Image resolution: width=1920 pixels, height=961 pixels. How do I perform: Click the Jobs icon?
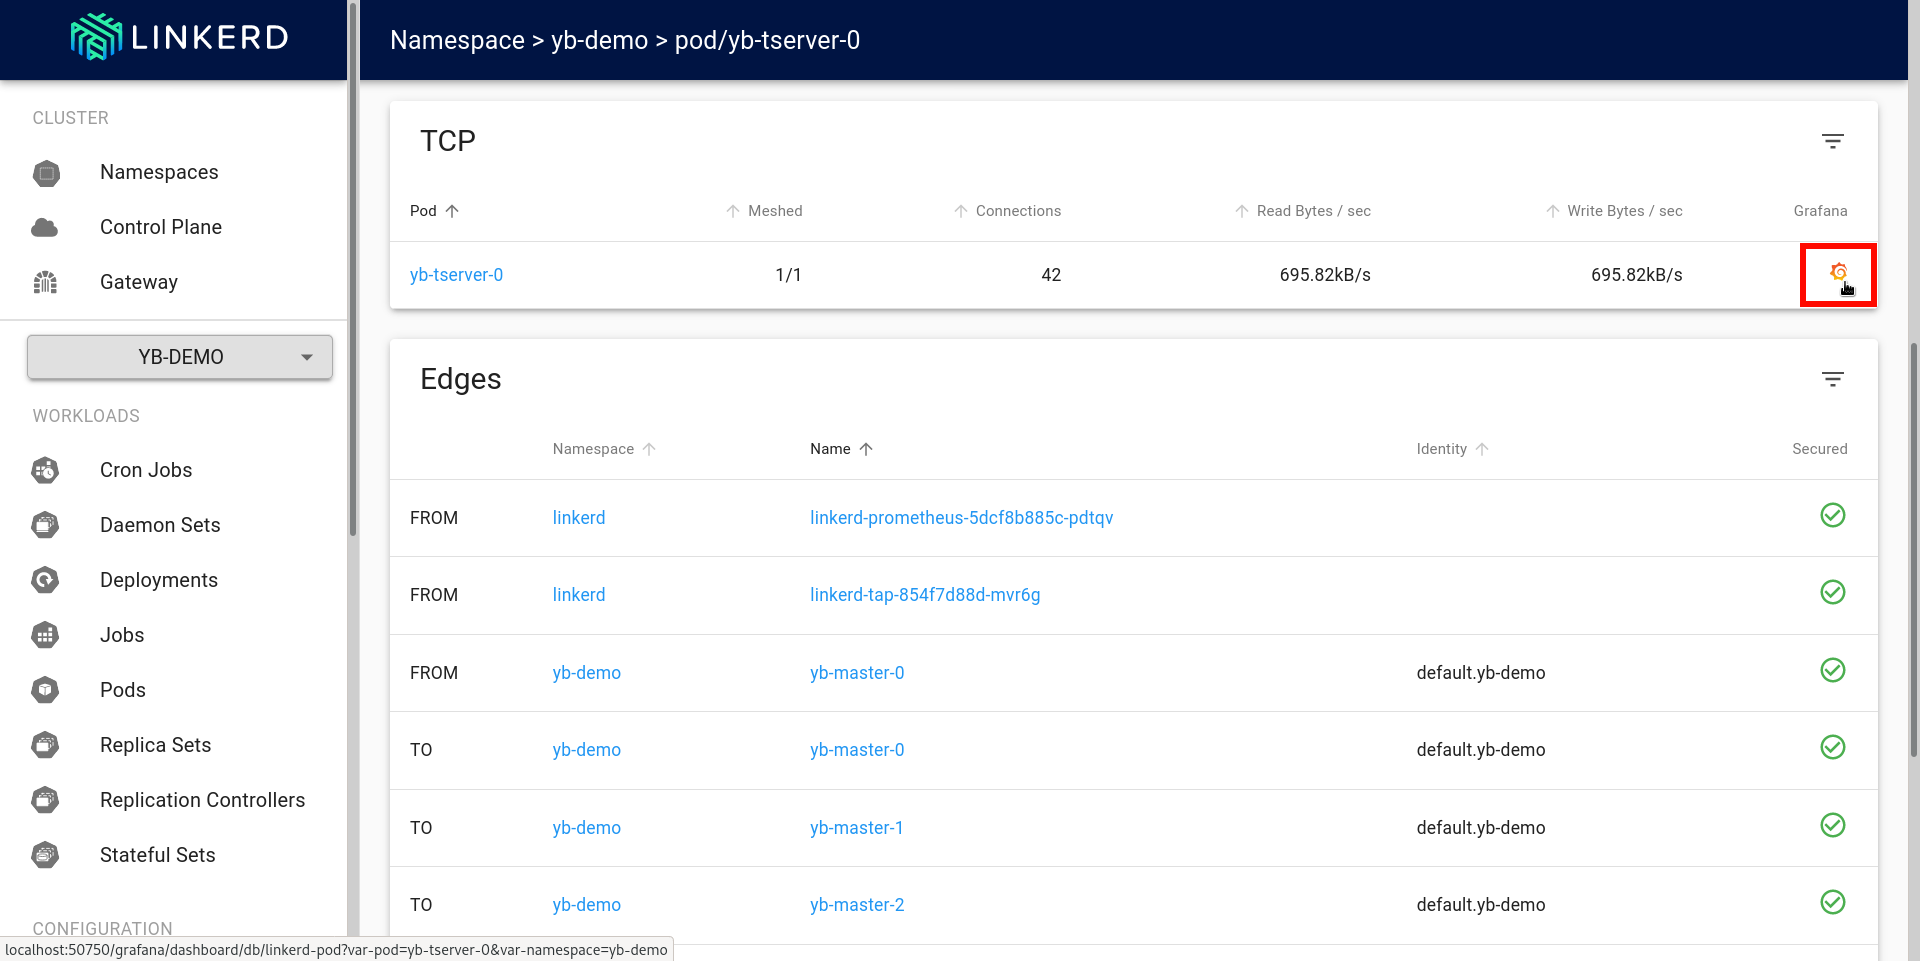coord(45,635)
